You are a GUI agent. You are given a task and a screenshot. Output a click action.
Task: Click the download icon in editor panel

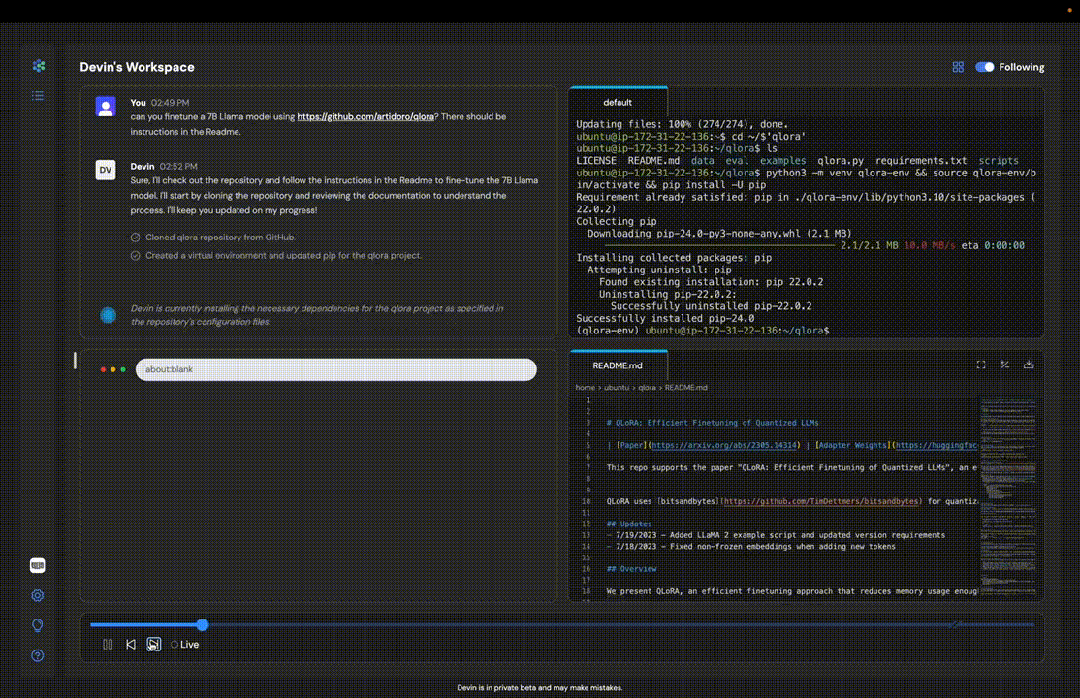[x=1029, y=365]
